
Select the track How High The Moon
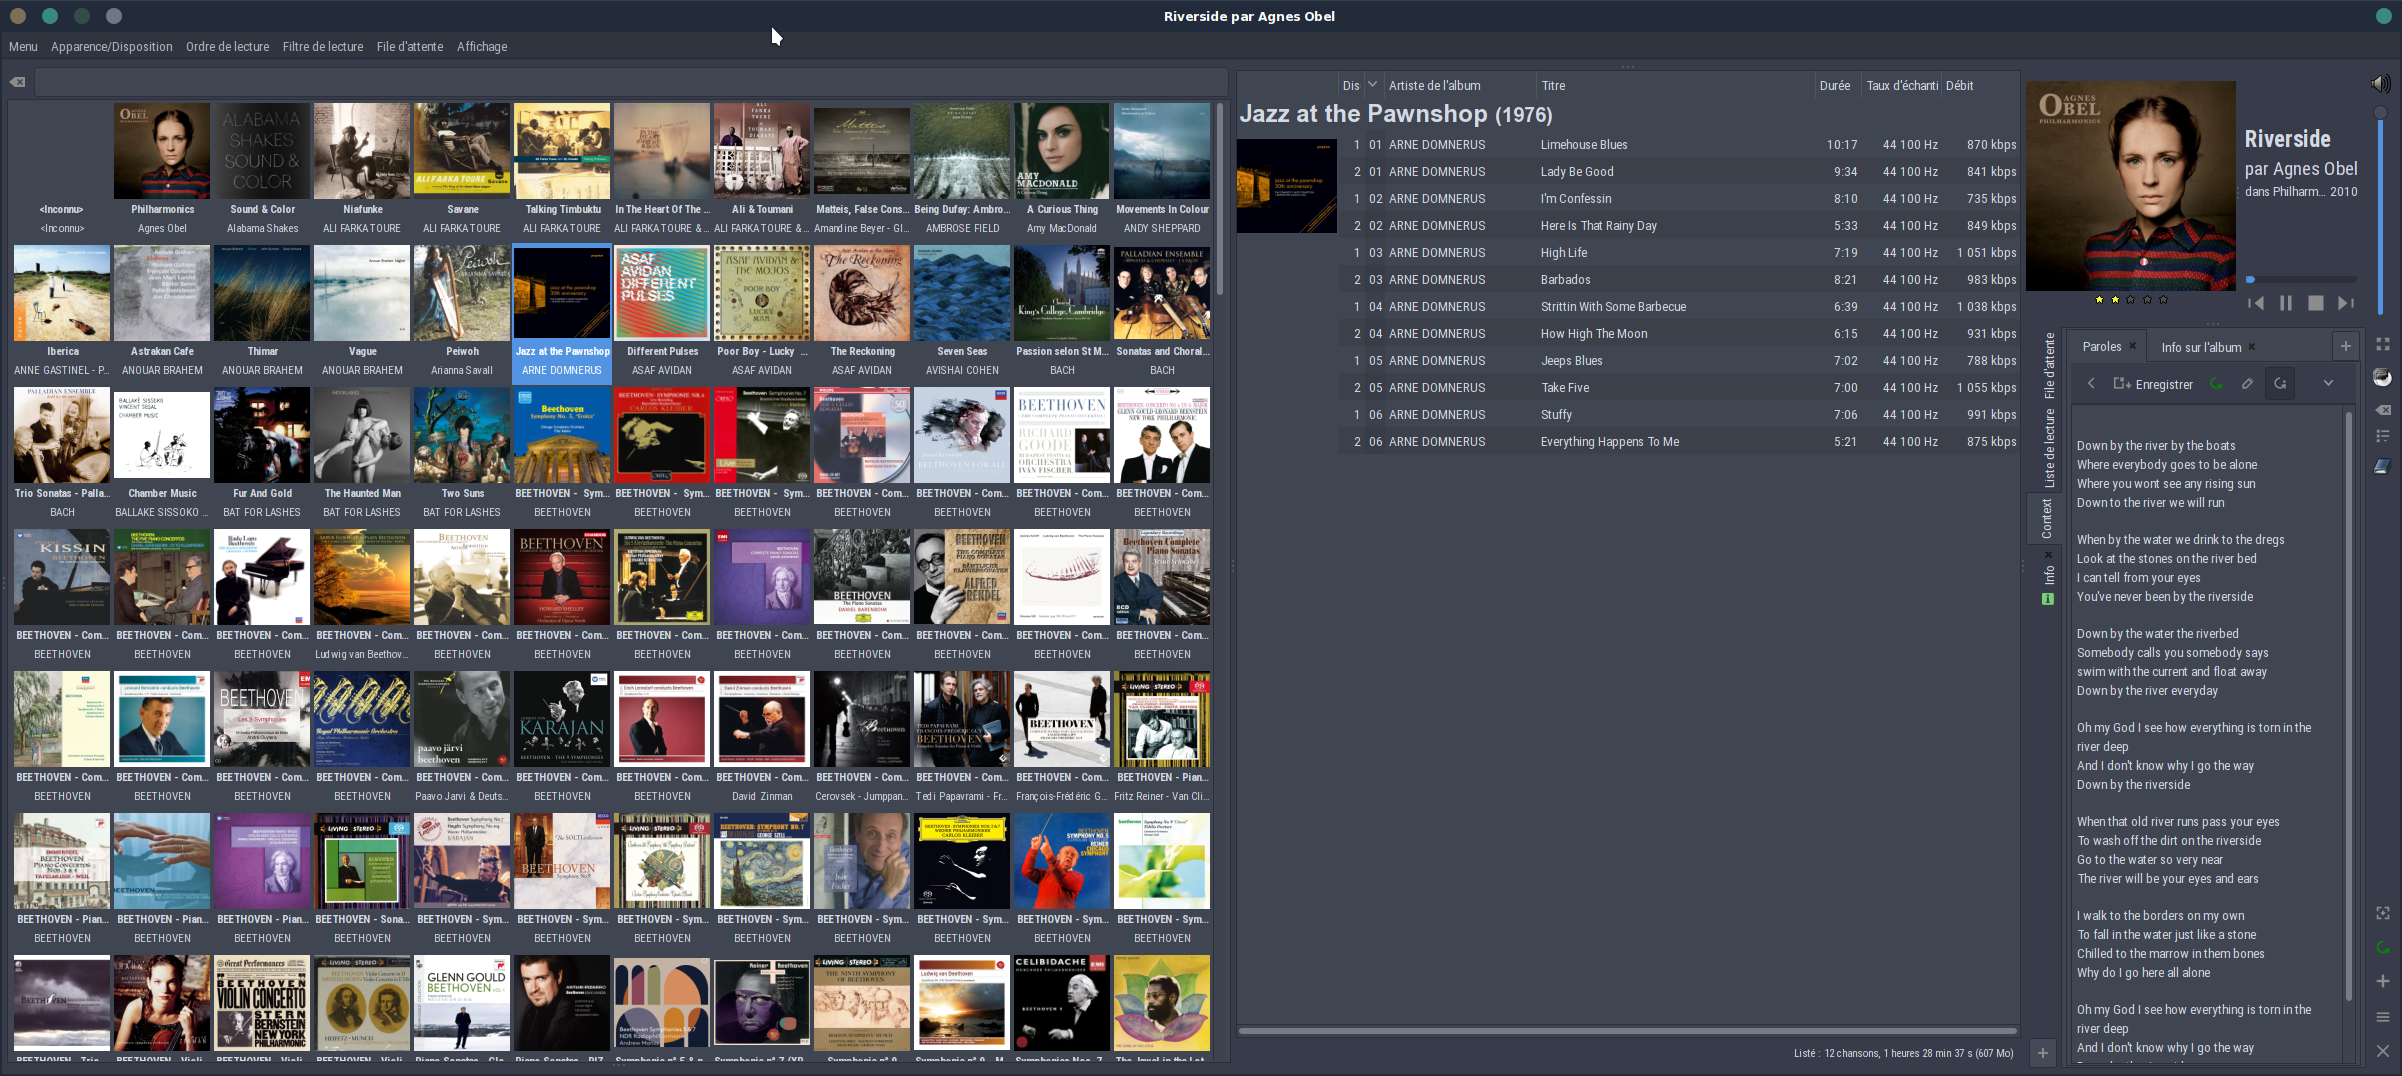[1677, 334]
